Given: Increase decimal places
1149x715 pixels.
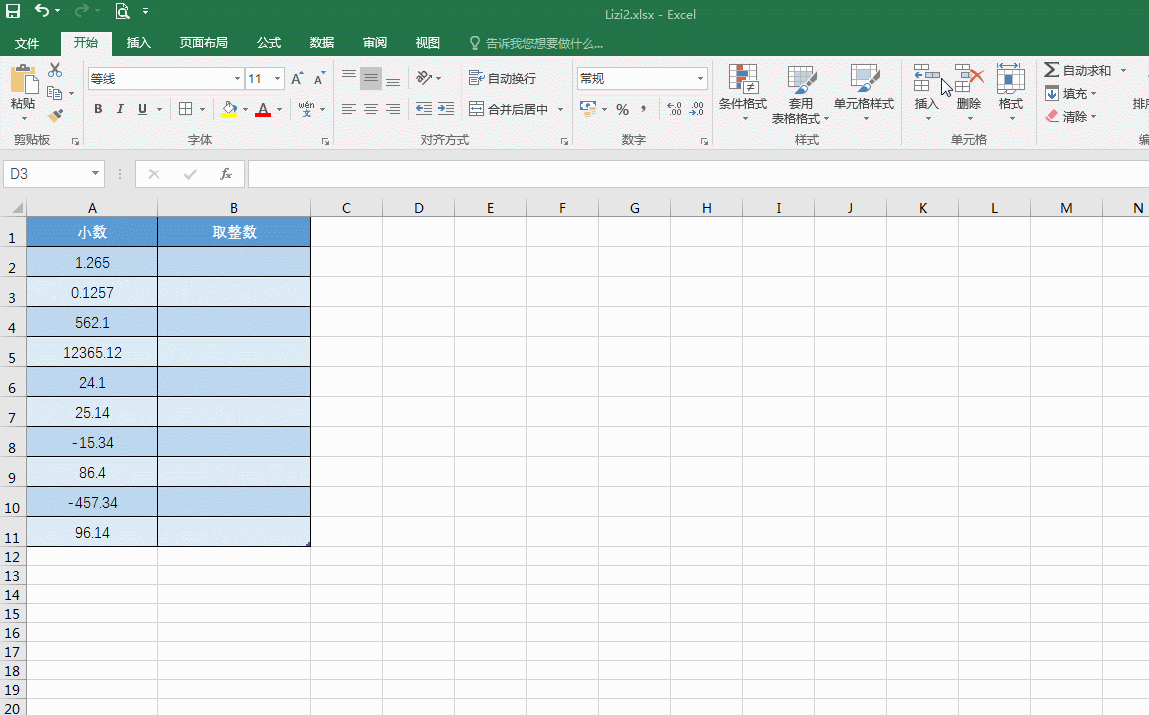Looking at the screenshot, I should point(674,109).
